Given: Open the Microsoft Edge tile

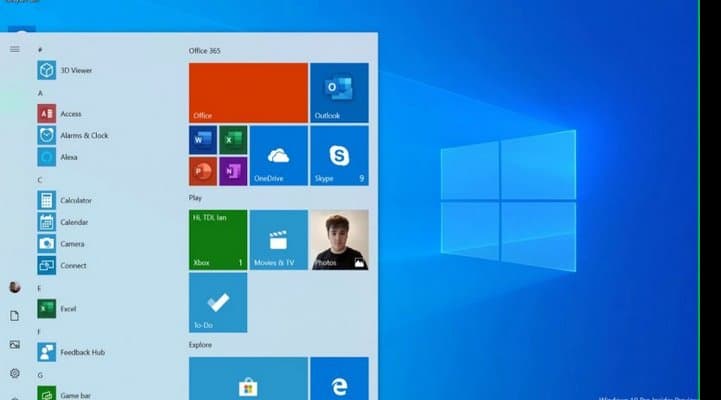Looking at the screenshot, I should coord(339,378).
